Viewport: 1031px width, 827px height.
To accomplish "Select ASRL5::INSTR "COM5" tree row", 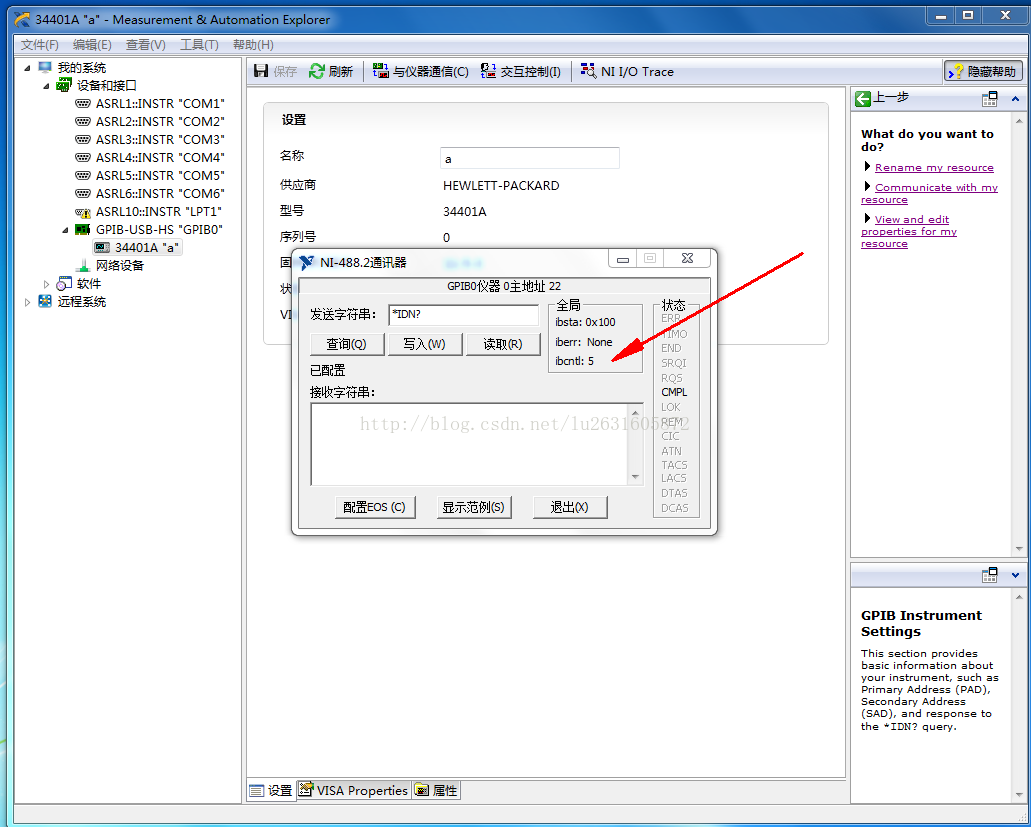I will pos(150,176).
